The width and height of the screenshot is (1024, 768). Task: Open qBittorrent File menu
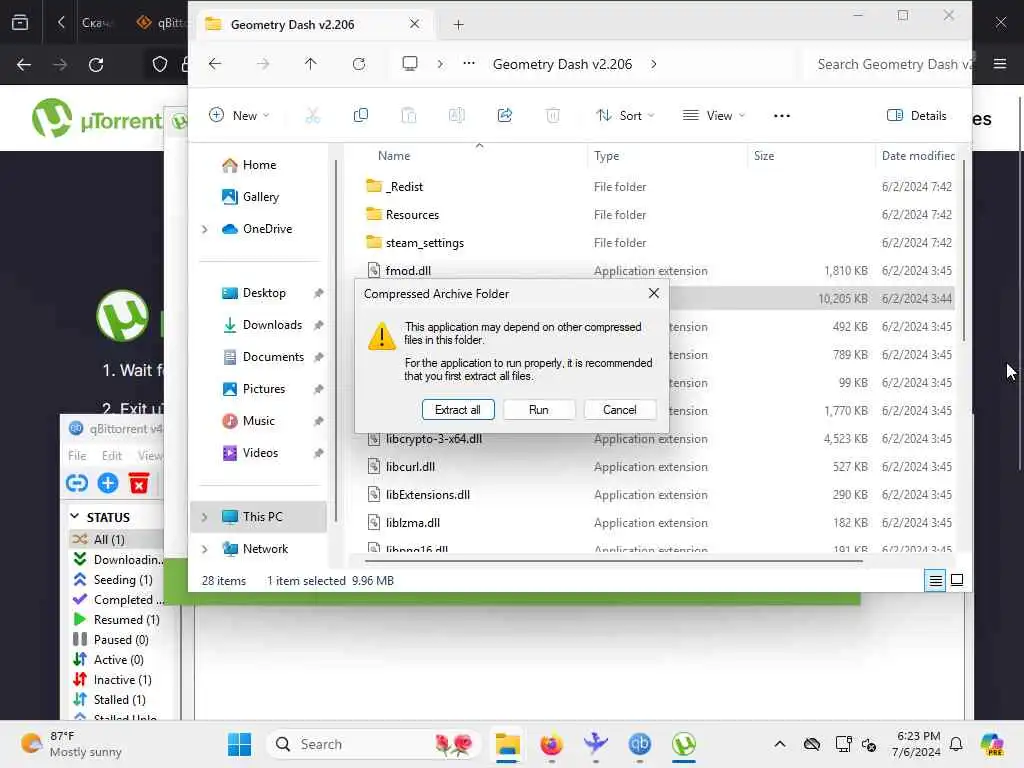click(x=76, y=456)
